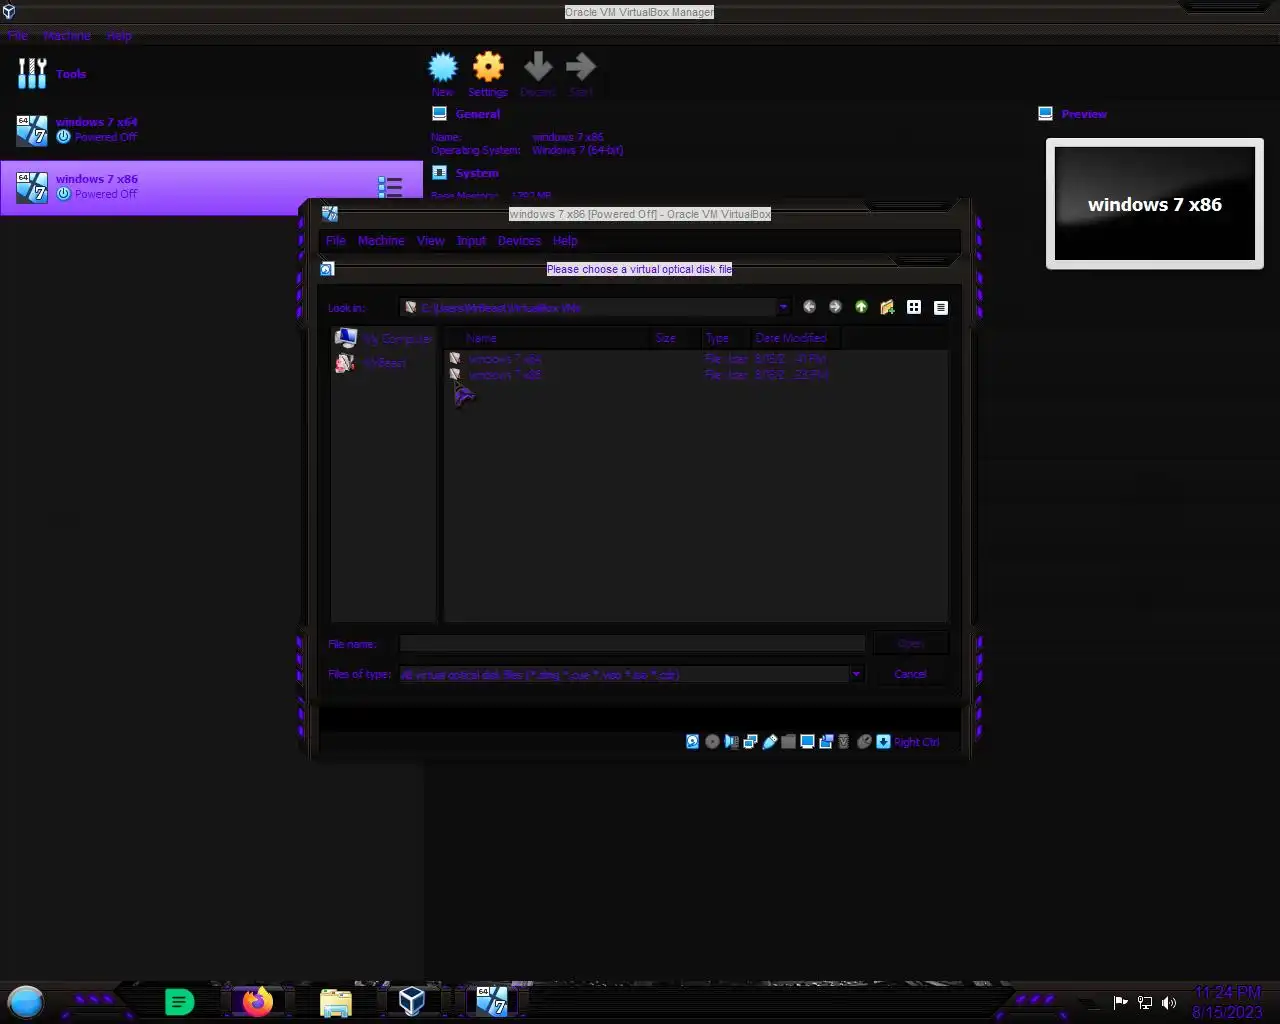Switch to VirtualBox Manager taskbar button

(411, 1001)
